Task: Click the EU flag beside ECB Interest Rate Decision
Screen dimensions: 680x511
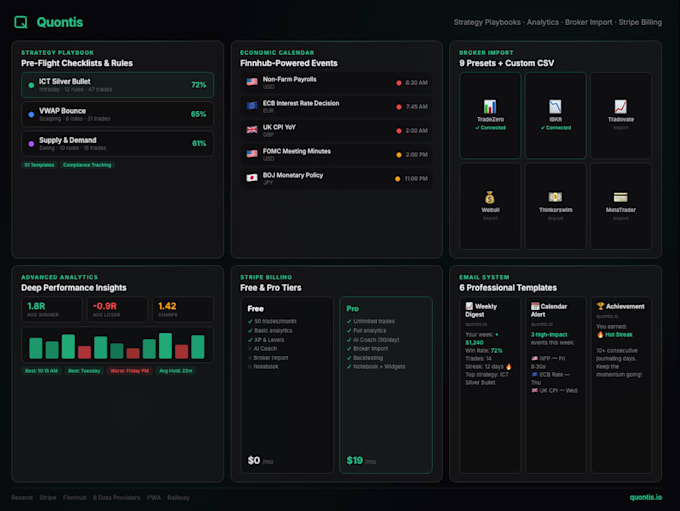Action: 252,106
